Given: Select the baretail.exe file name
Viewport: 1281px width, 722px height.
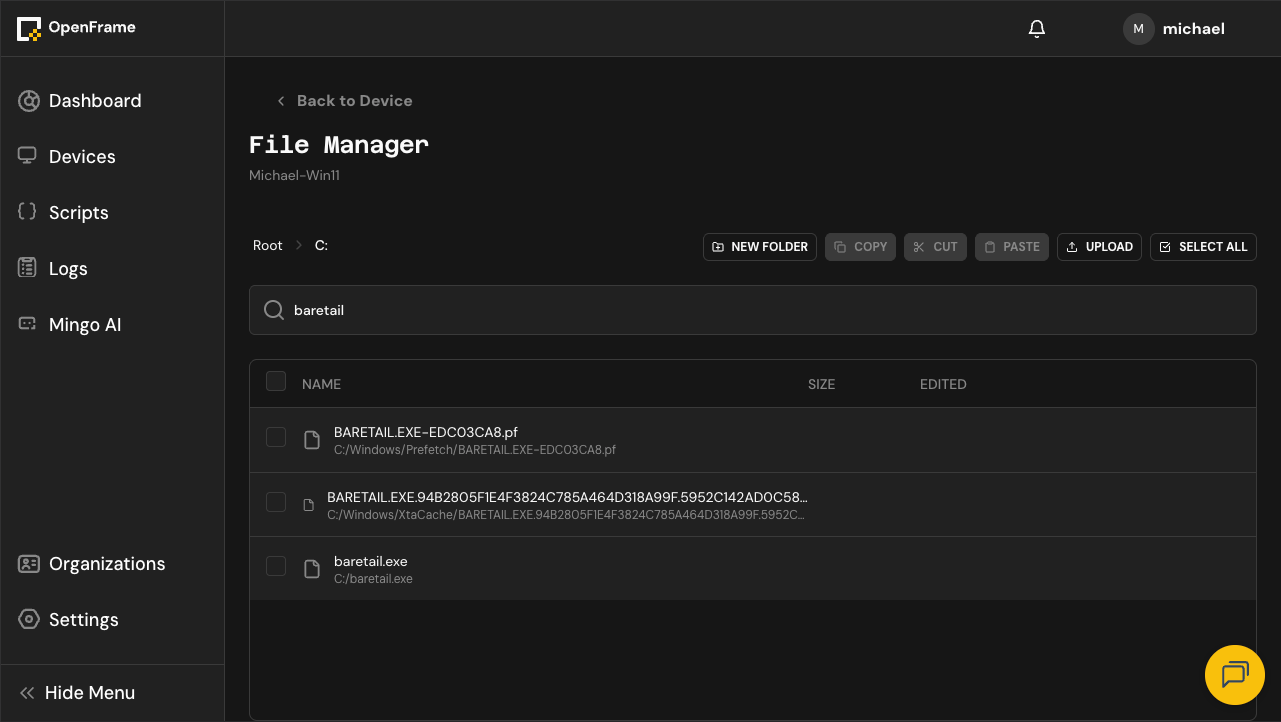Looking at the screenshot, I should [371, 561].
